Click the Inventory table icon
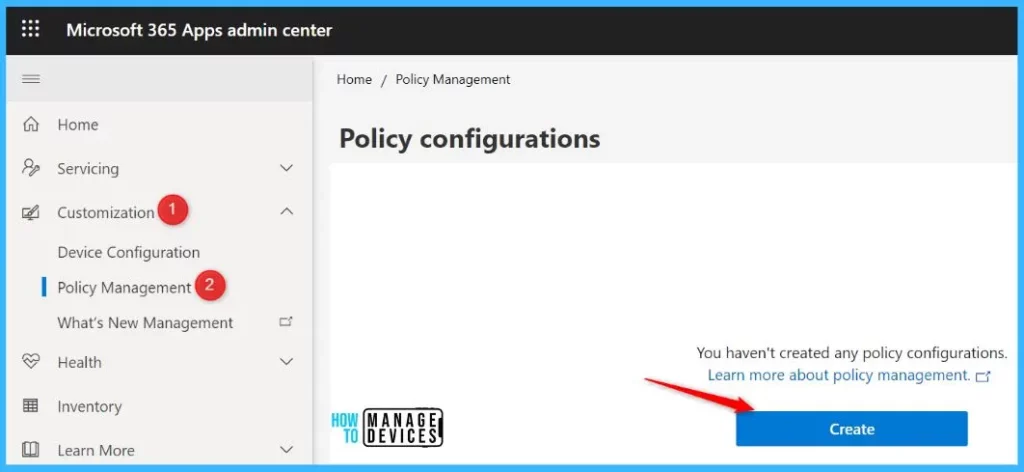The image size is (1024, 472). [x=31, y=405]
